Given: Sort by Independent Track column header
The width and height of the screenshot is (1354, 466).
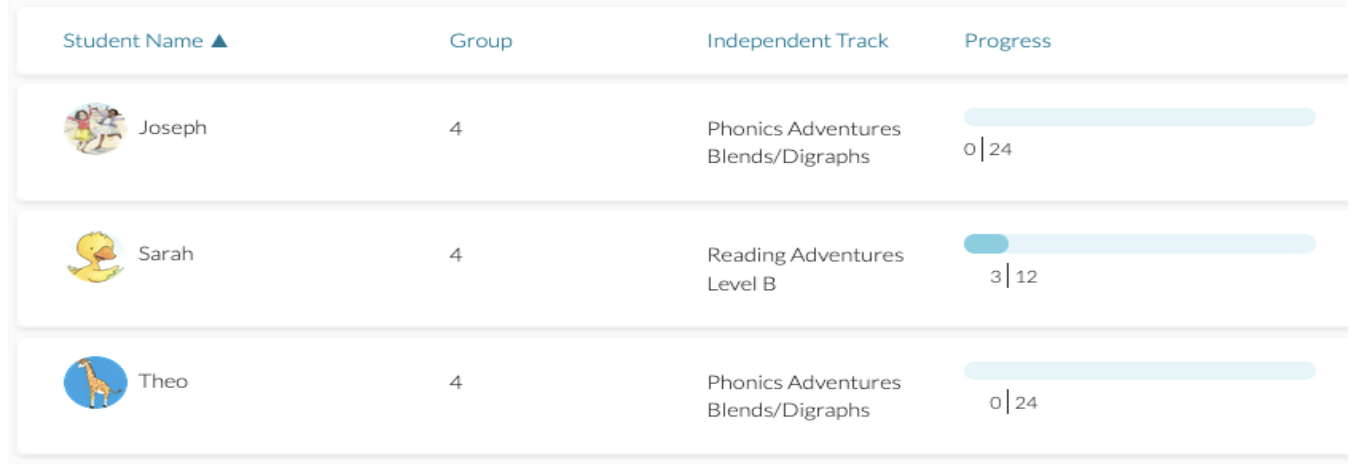Looking at the screenshot, I should click(797, 41).
